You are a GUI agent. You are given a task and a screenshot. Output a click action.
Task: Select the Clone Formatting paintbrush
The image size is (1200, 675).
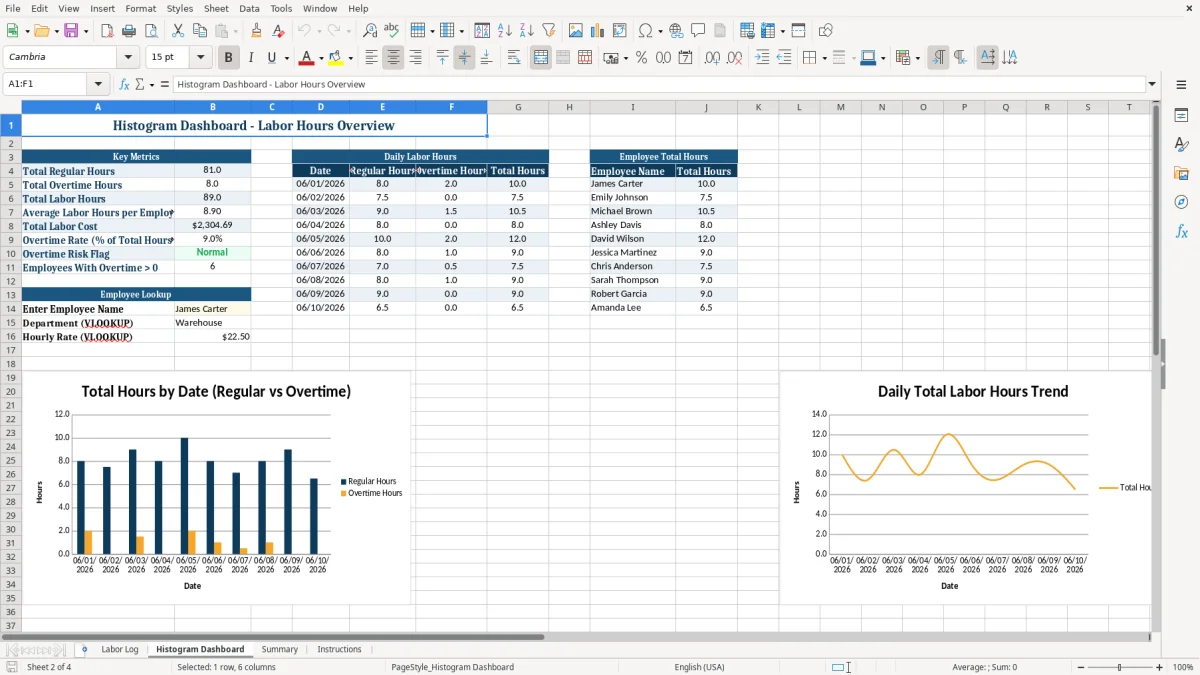click(x=257, y=31)
